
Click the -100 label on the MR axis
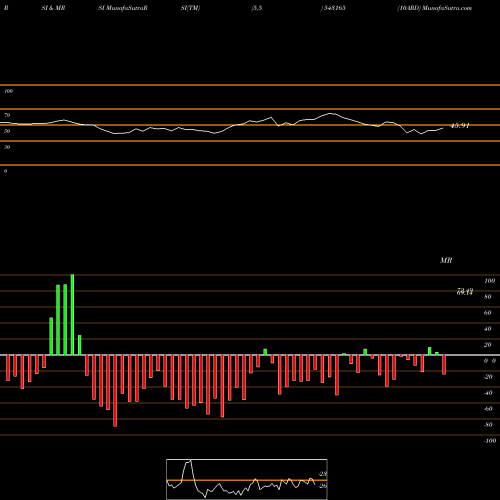(490, 441)
